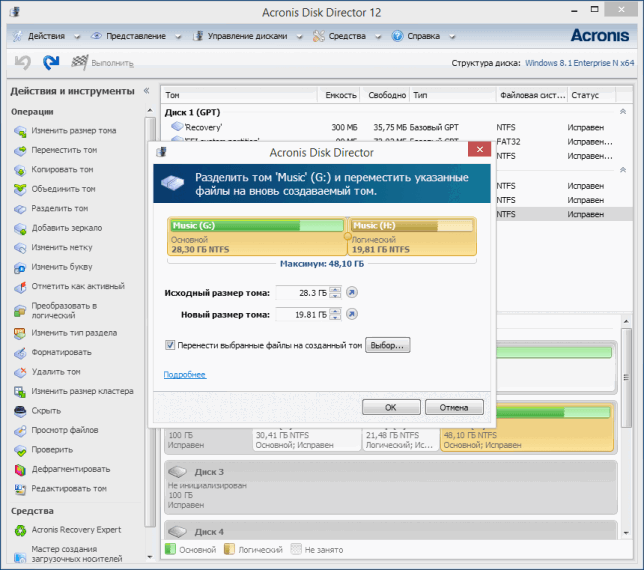This screenshot has height=570, width=644.
Task: Select Разделить том operation icon
Action: tap(20, 209)
